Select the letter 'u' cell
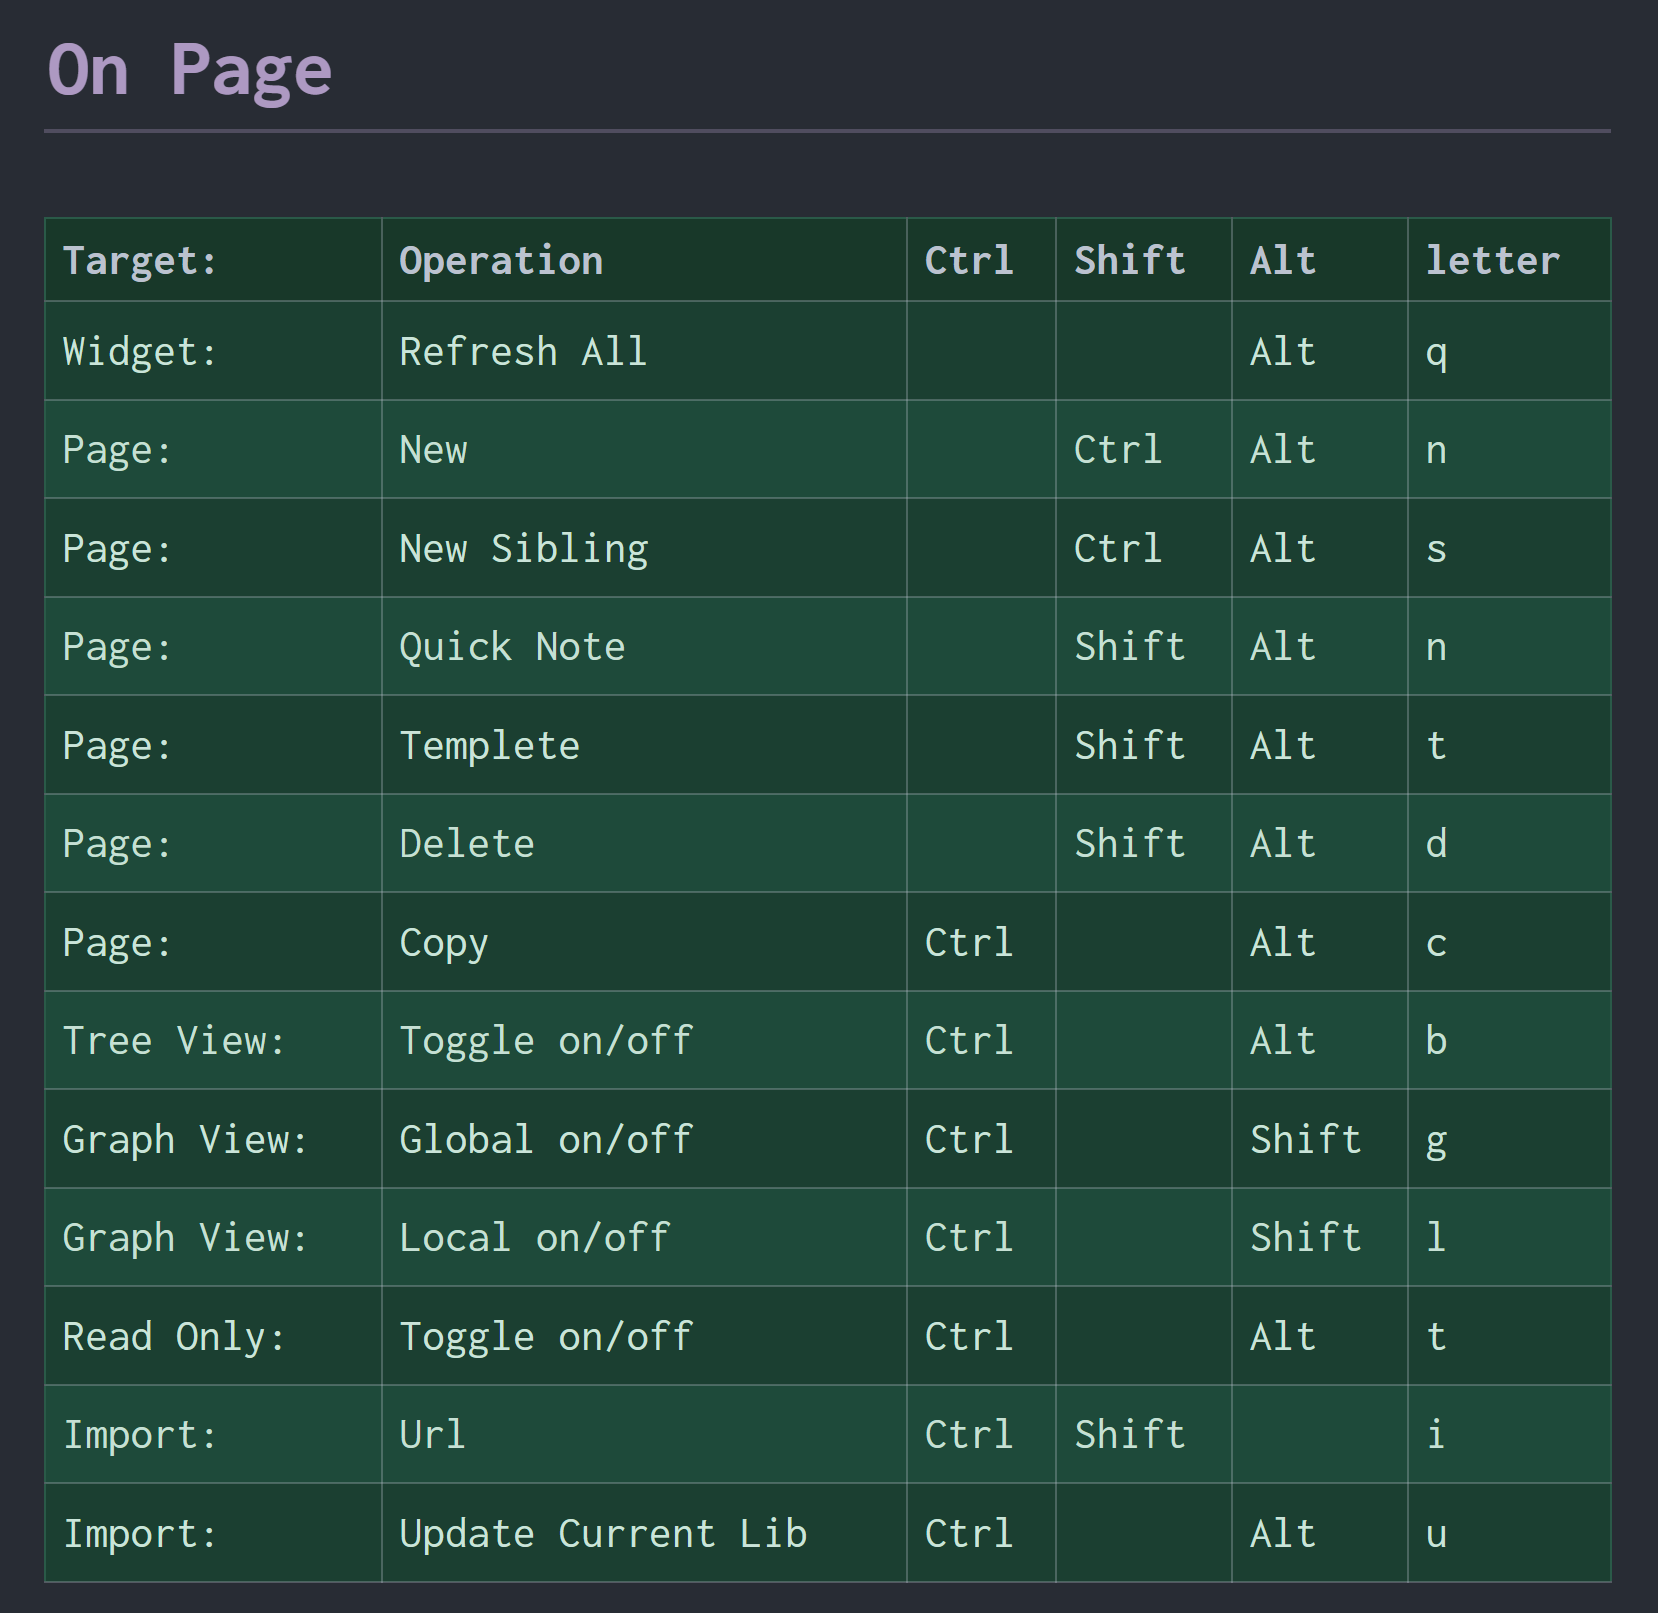Image resolution: width=1658 pixels, height=1613 pixels. pos(1436,1534)
